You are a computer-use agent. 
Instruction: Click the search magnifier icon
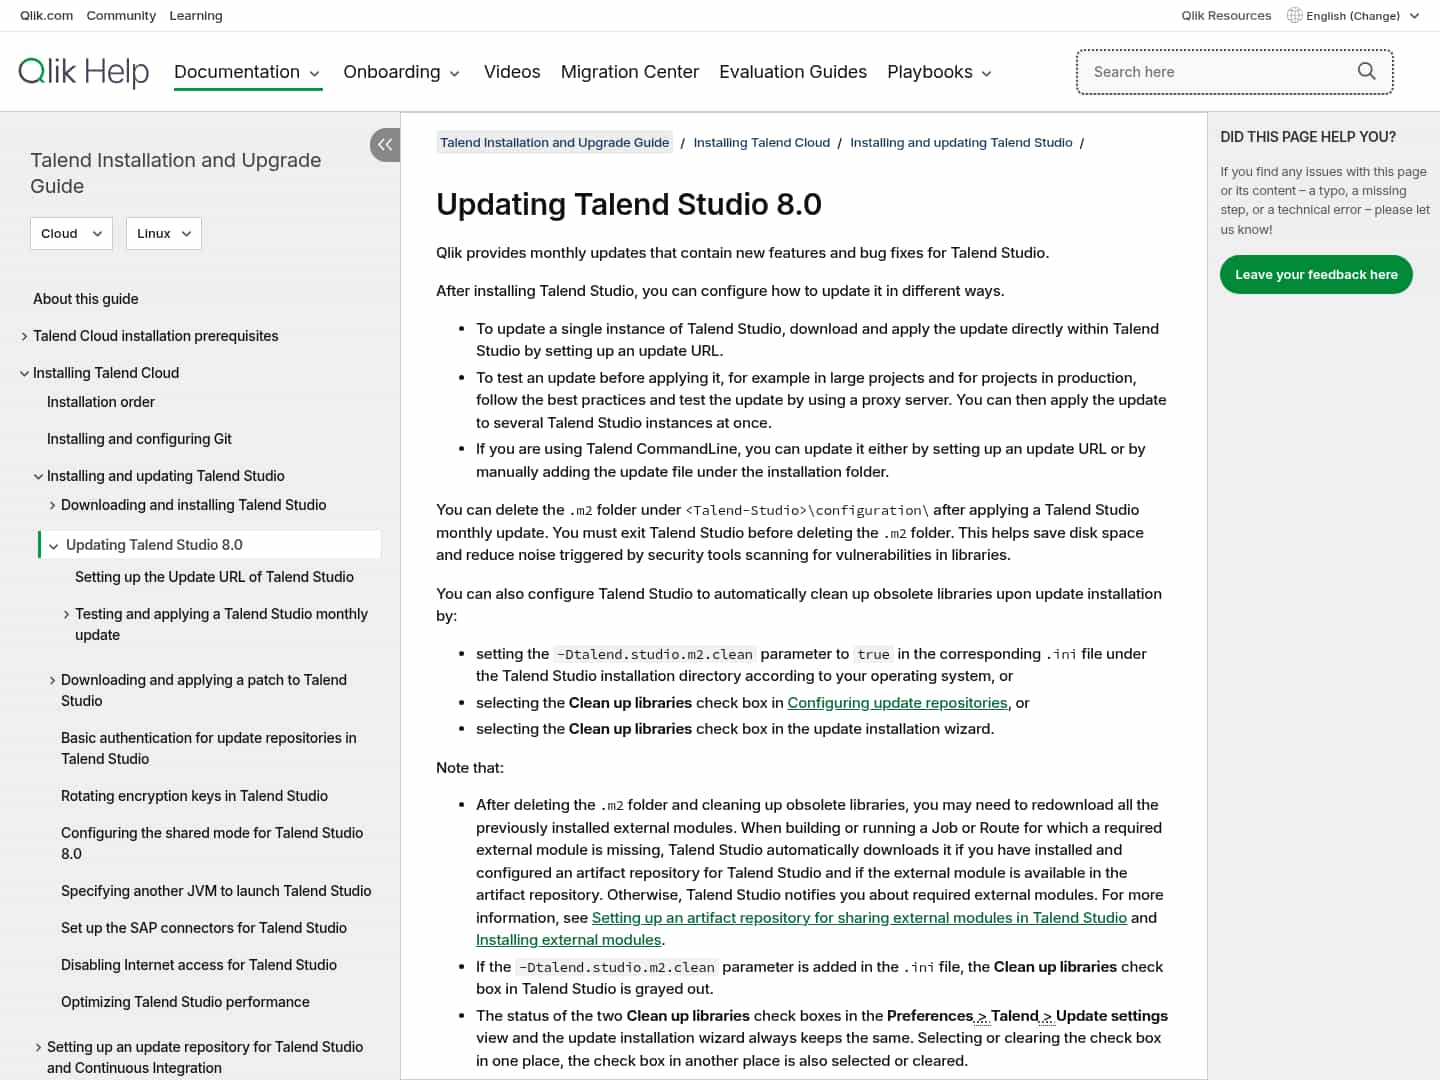1366,72
